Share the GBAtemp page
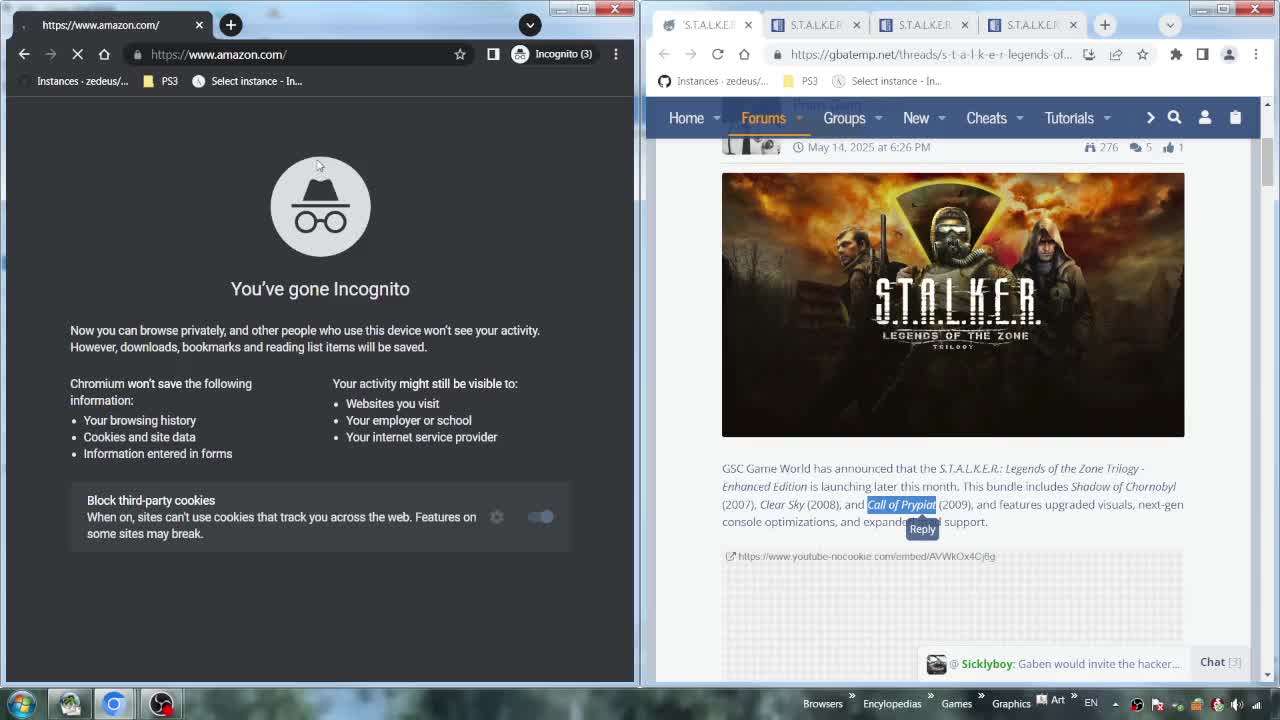The image size is (1280, 720). pyautogui.click(x=1115, y=54)
